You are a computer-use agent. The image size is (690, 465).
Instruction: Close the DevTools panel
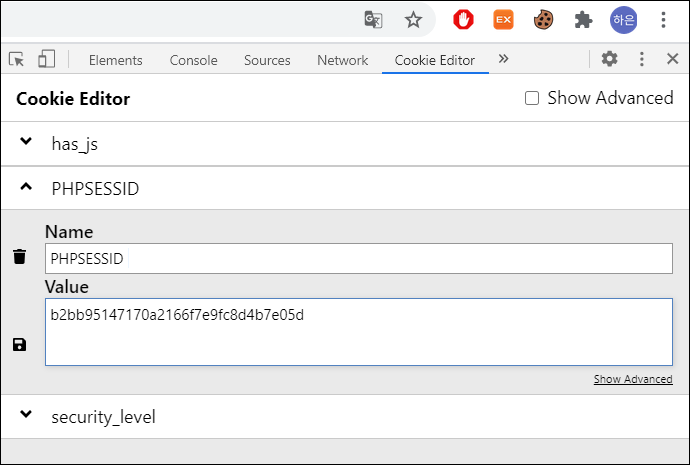point(672,59)
